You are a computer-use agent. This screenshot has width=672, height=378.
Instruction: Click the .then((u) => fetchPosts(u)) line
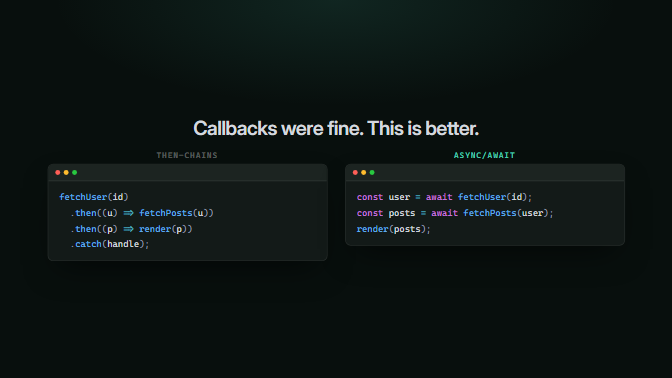click(142, 213)
